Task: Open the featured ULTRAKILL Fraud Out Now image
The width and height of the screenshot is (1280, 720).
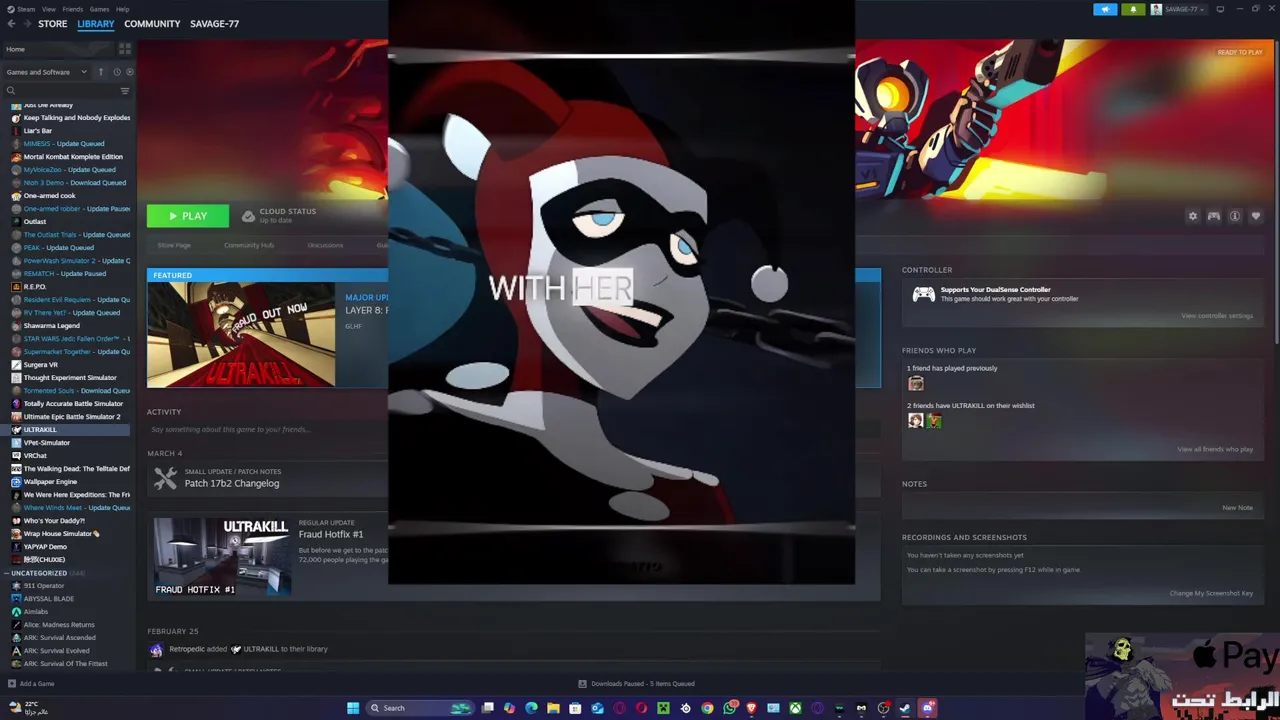Action: [x=241, y=334]
